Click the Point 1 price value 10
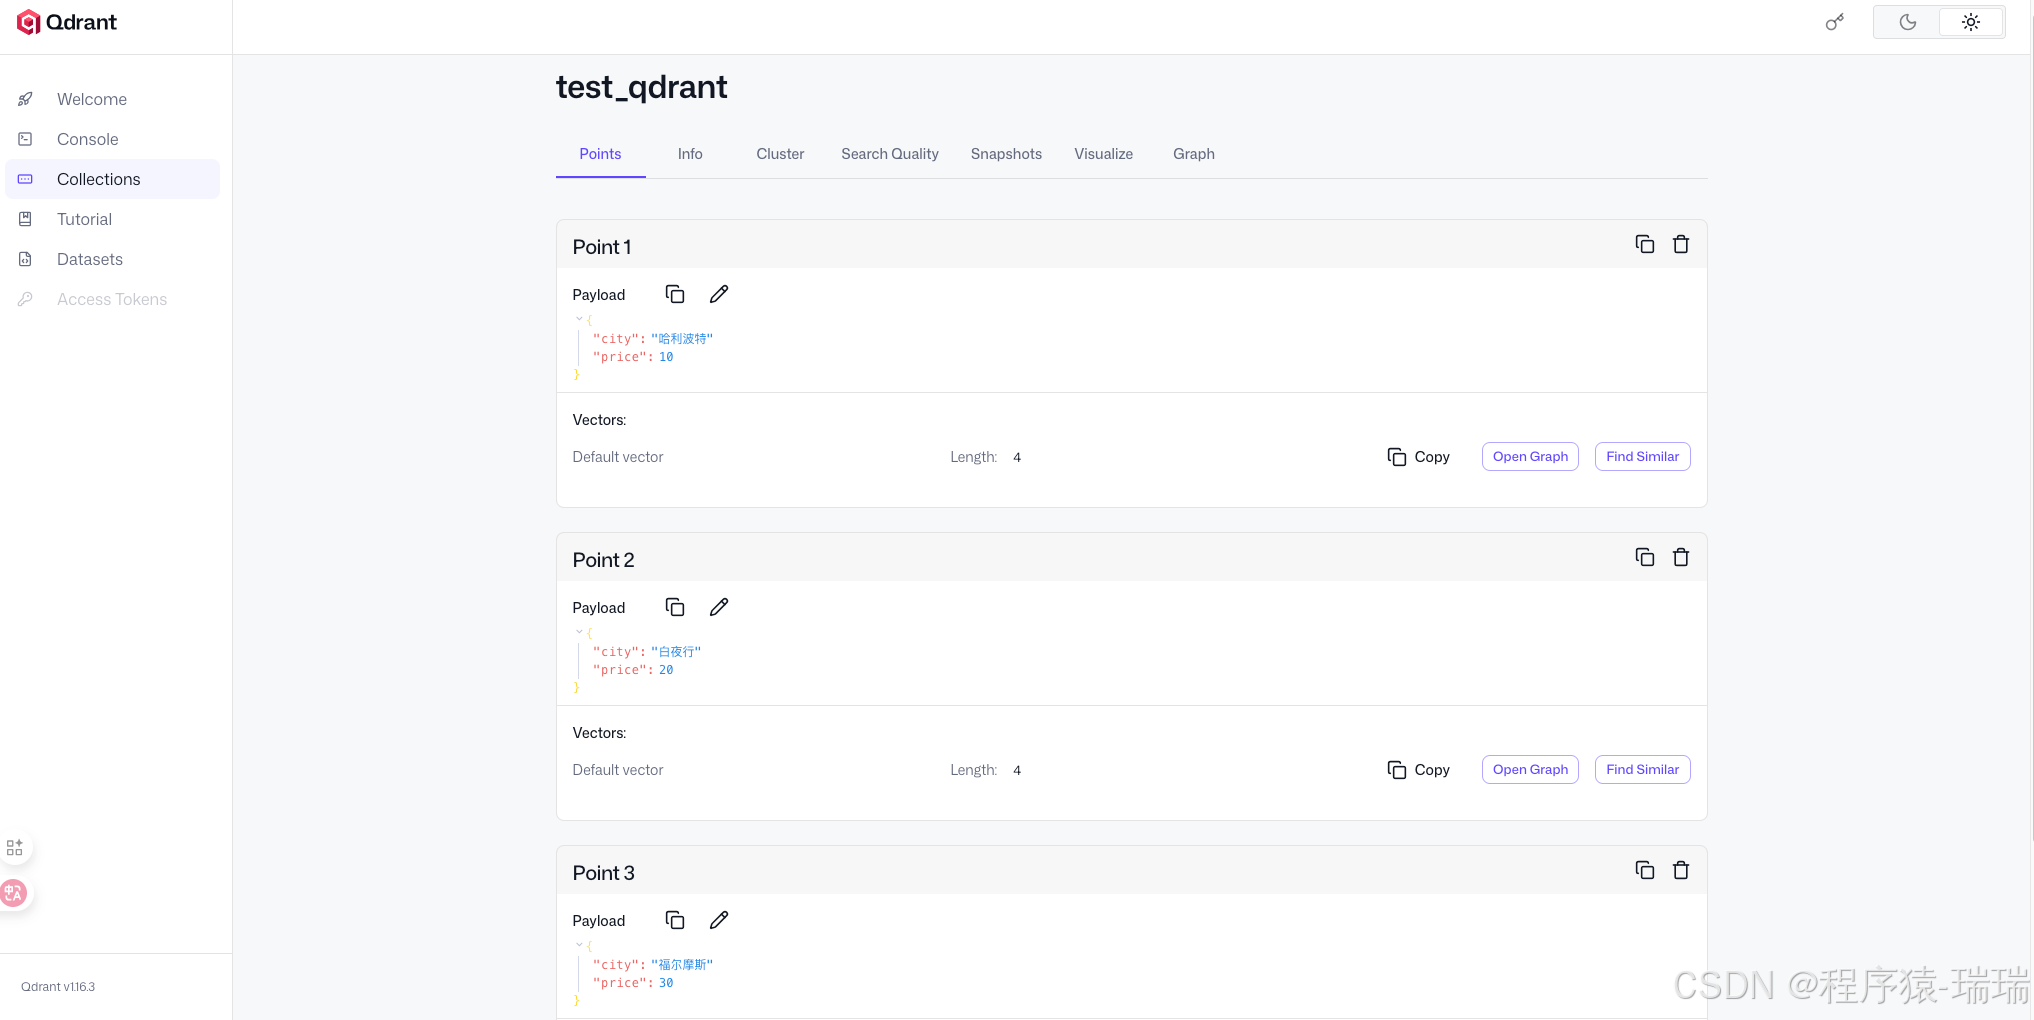Viewport: 2034px width, 1020px height. click(666, 357)
